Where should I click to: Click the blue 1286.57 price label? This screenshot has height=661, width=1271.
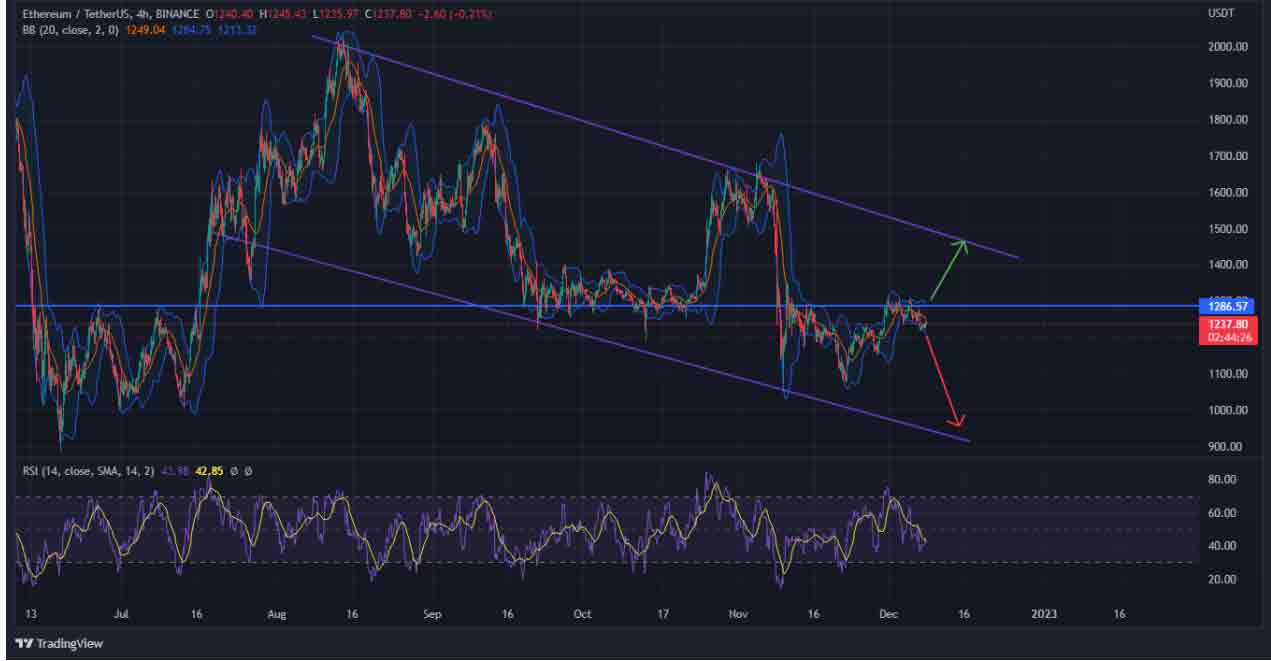click(x=1225, y=308)
